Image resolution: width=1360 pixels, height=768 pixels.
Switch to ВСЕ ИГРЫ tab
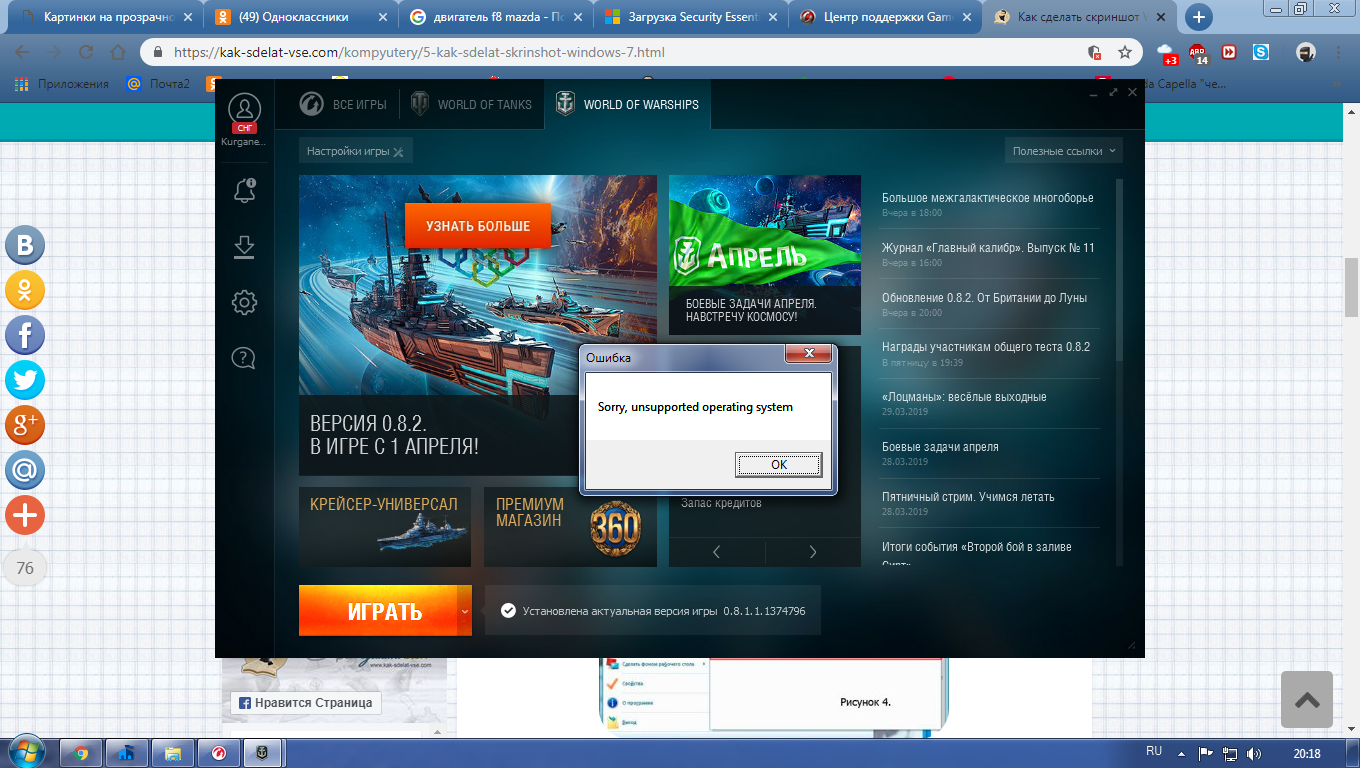[x=344, y=104]
